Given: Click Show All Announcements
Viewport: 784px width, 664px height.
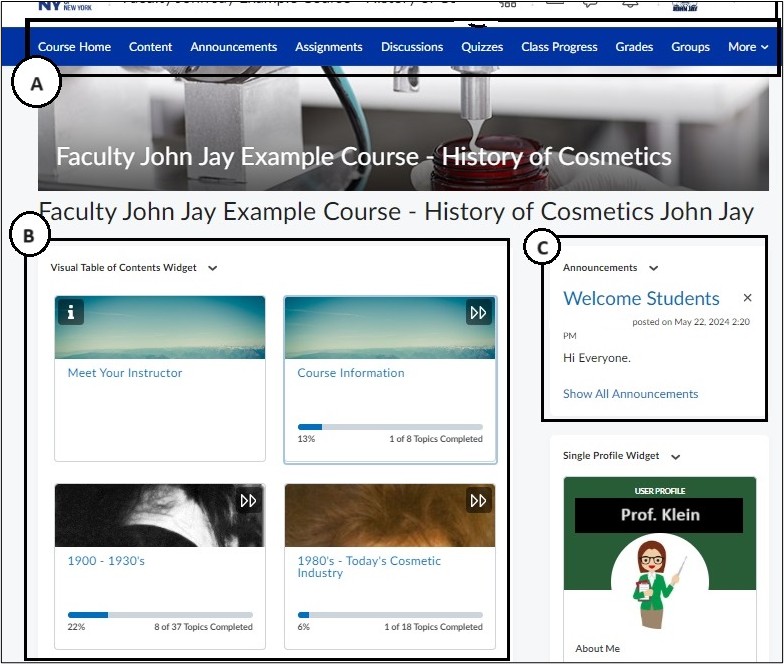Looking at the screenshot, I should pyautogui.click(x=630, y=394).
